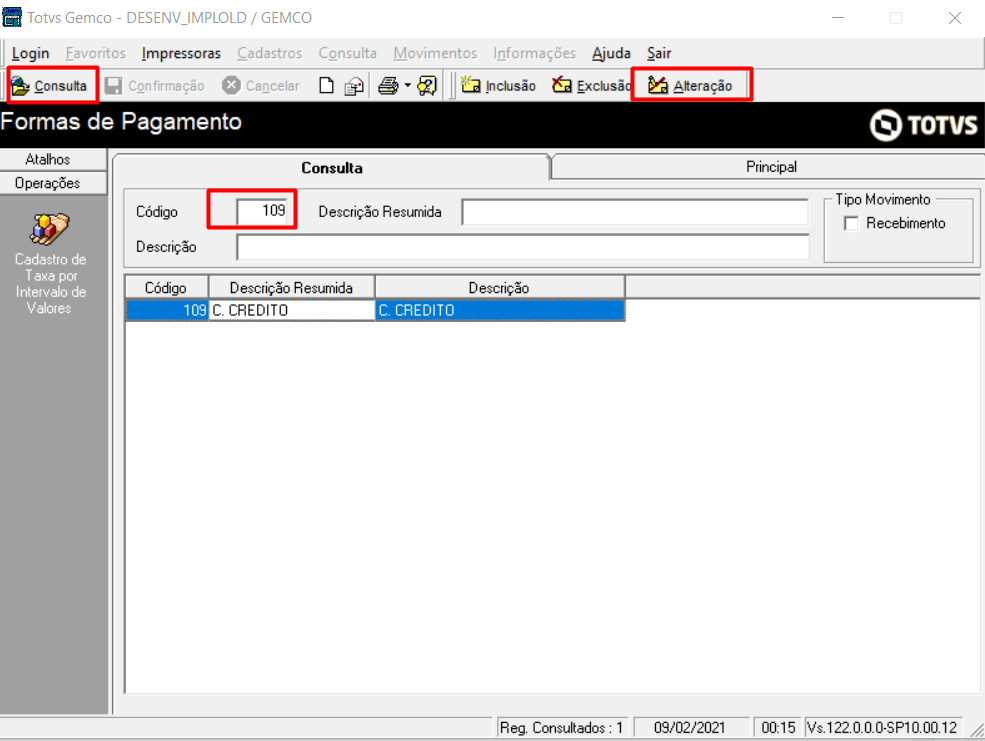985x741 pixels.
Task: Click the printer icon
Action: point(388,85)
